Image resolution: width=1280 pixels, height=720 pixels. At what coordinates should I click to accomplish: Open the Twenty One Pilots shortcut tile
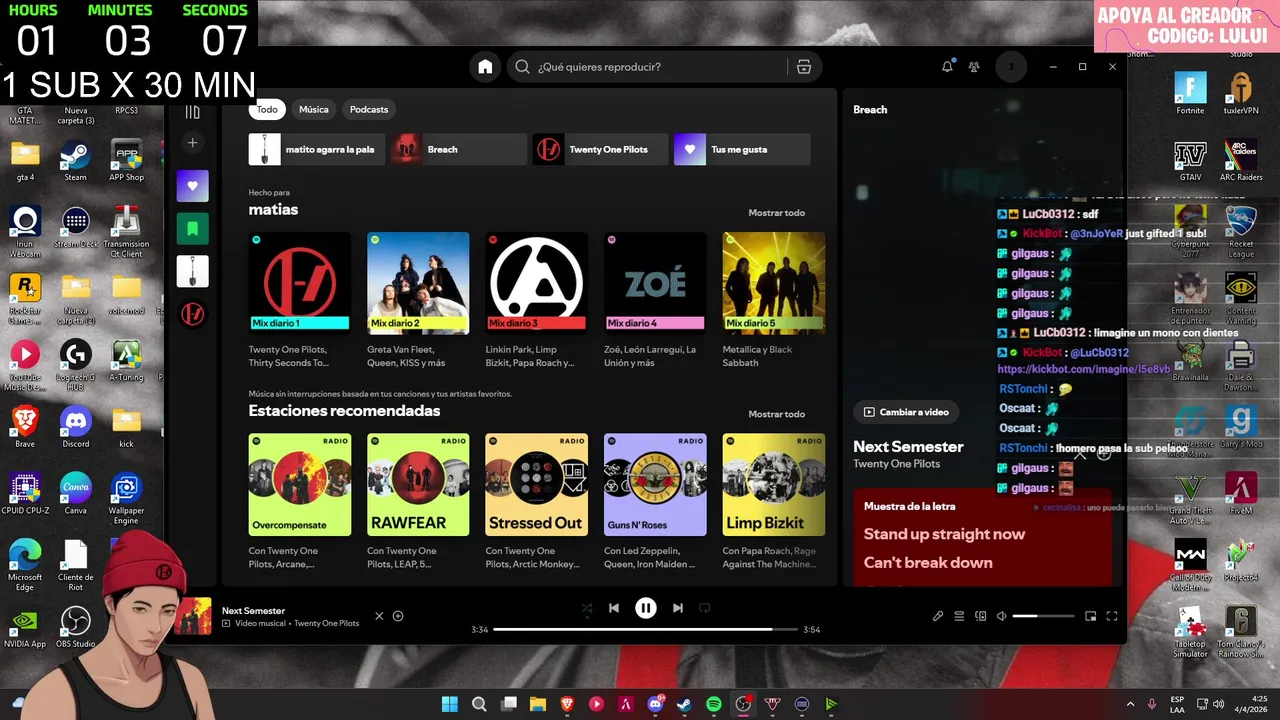(x=600, y=149)
